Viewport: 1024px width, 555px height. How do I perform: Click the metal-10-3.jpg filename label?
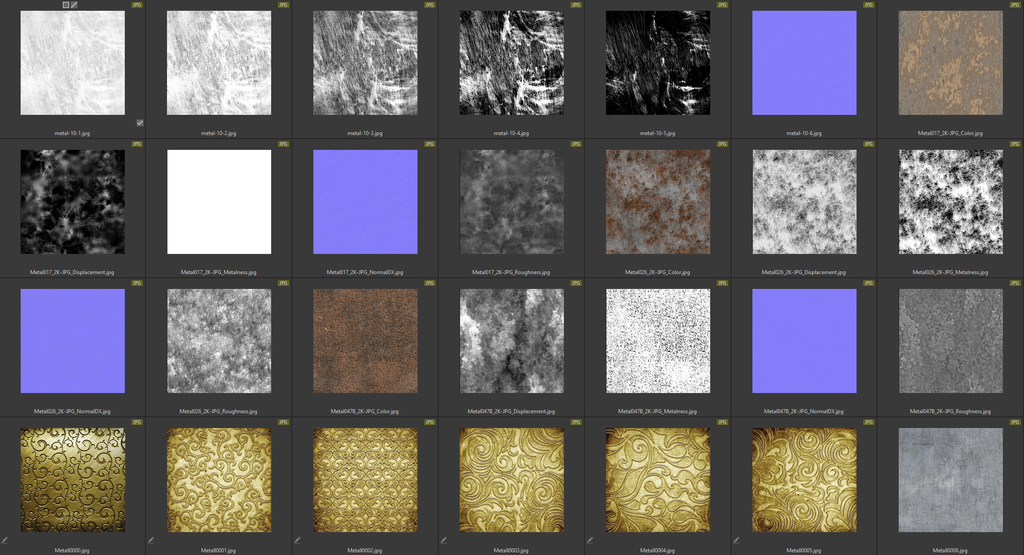[x=365, y=132]
